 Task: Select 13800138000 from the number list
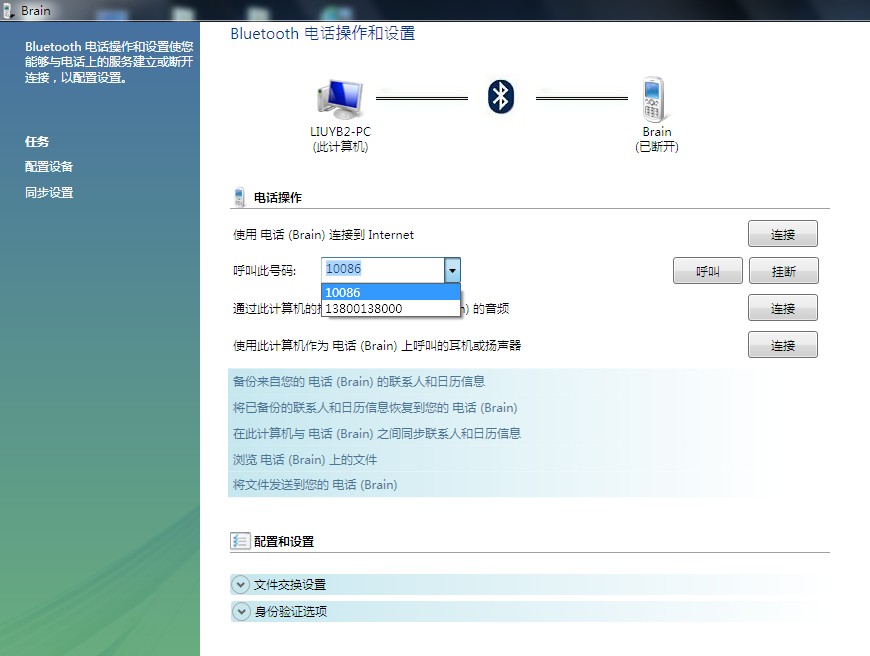391,308
